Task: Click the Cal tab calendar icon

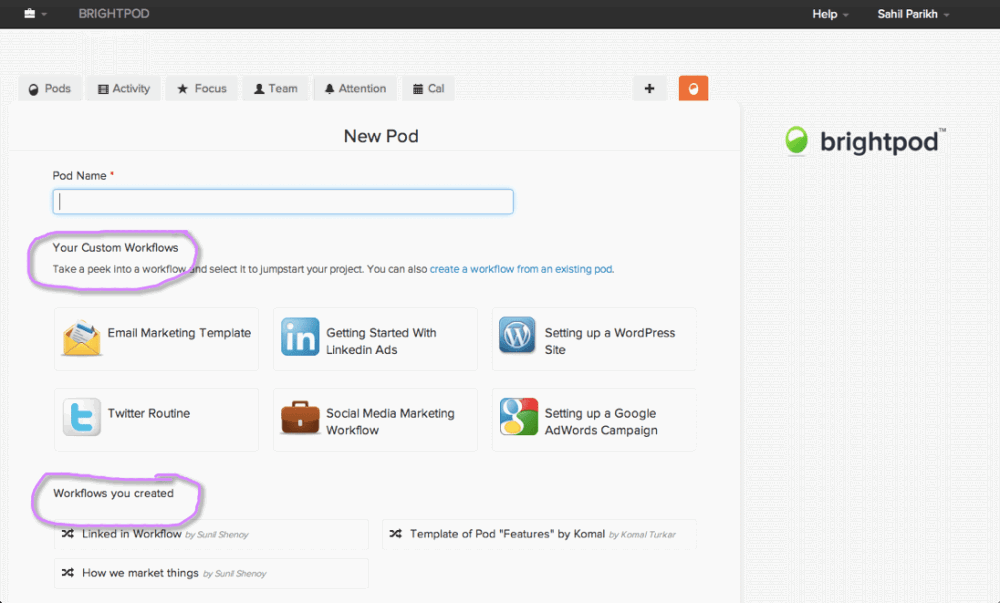Action: (418, 89)
